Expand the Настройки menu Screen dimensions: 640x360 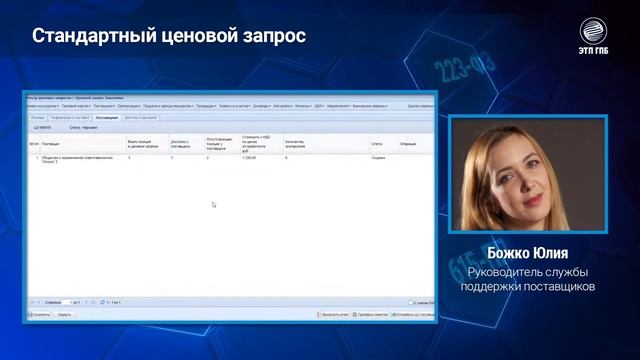282,106
